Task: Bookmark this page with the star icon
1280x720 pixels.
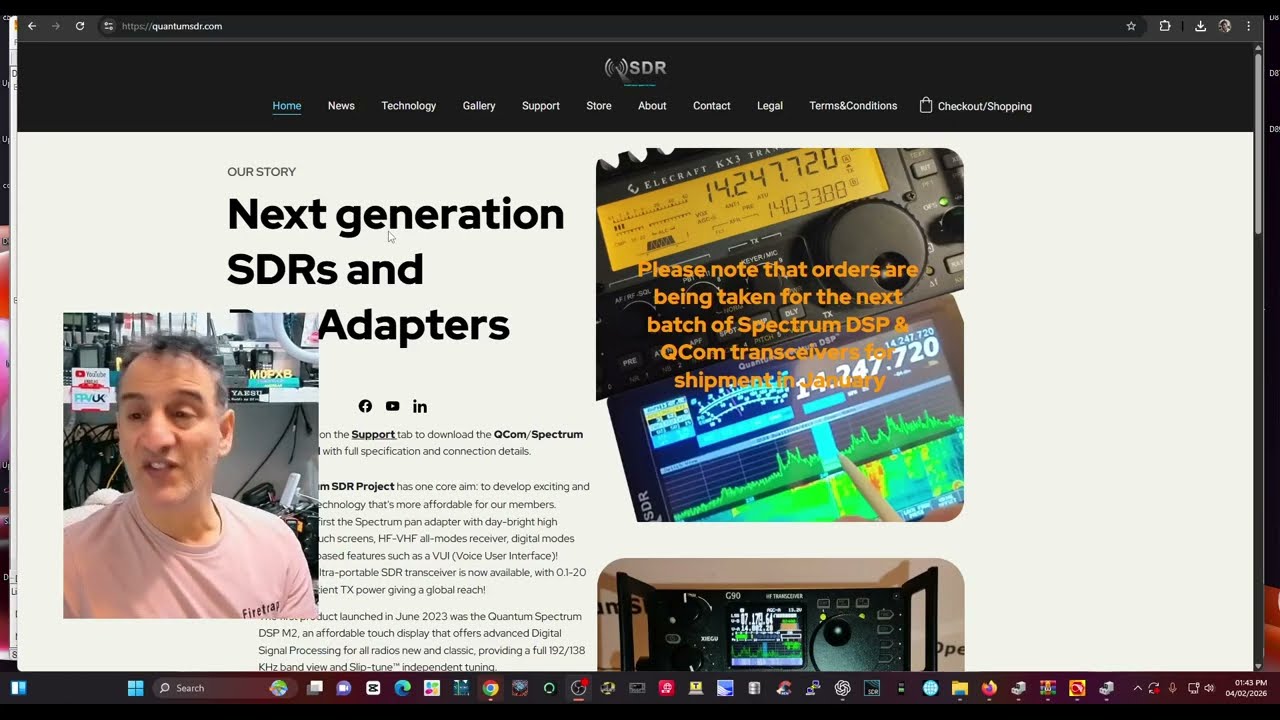Action: (1131, 26)
